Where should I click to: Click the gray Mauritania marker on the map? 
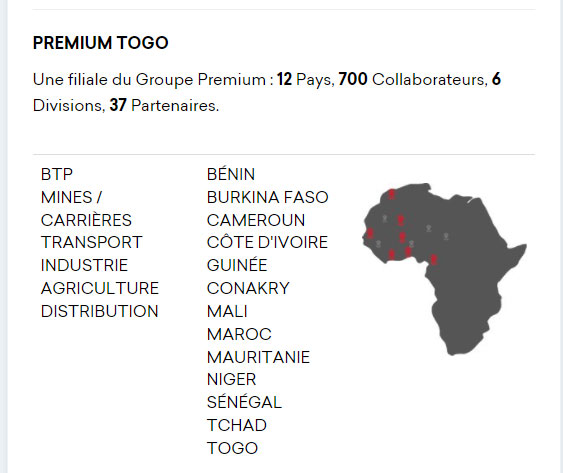385,218
